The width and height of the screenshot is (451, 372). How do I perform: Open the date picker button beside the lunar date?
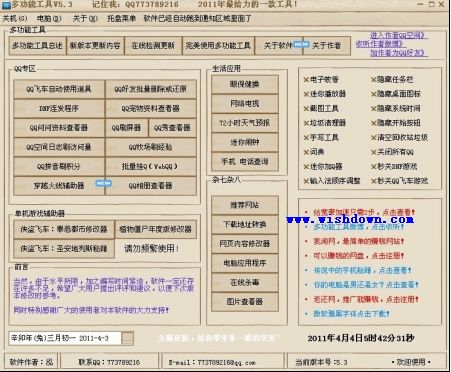coord(127,338)
